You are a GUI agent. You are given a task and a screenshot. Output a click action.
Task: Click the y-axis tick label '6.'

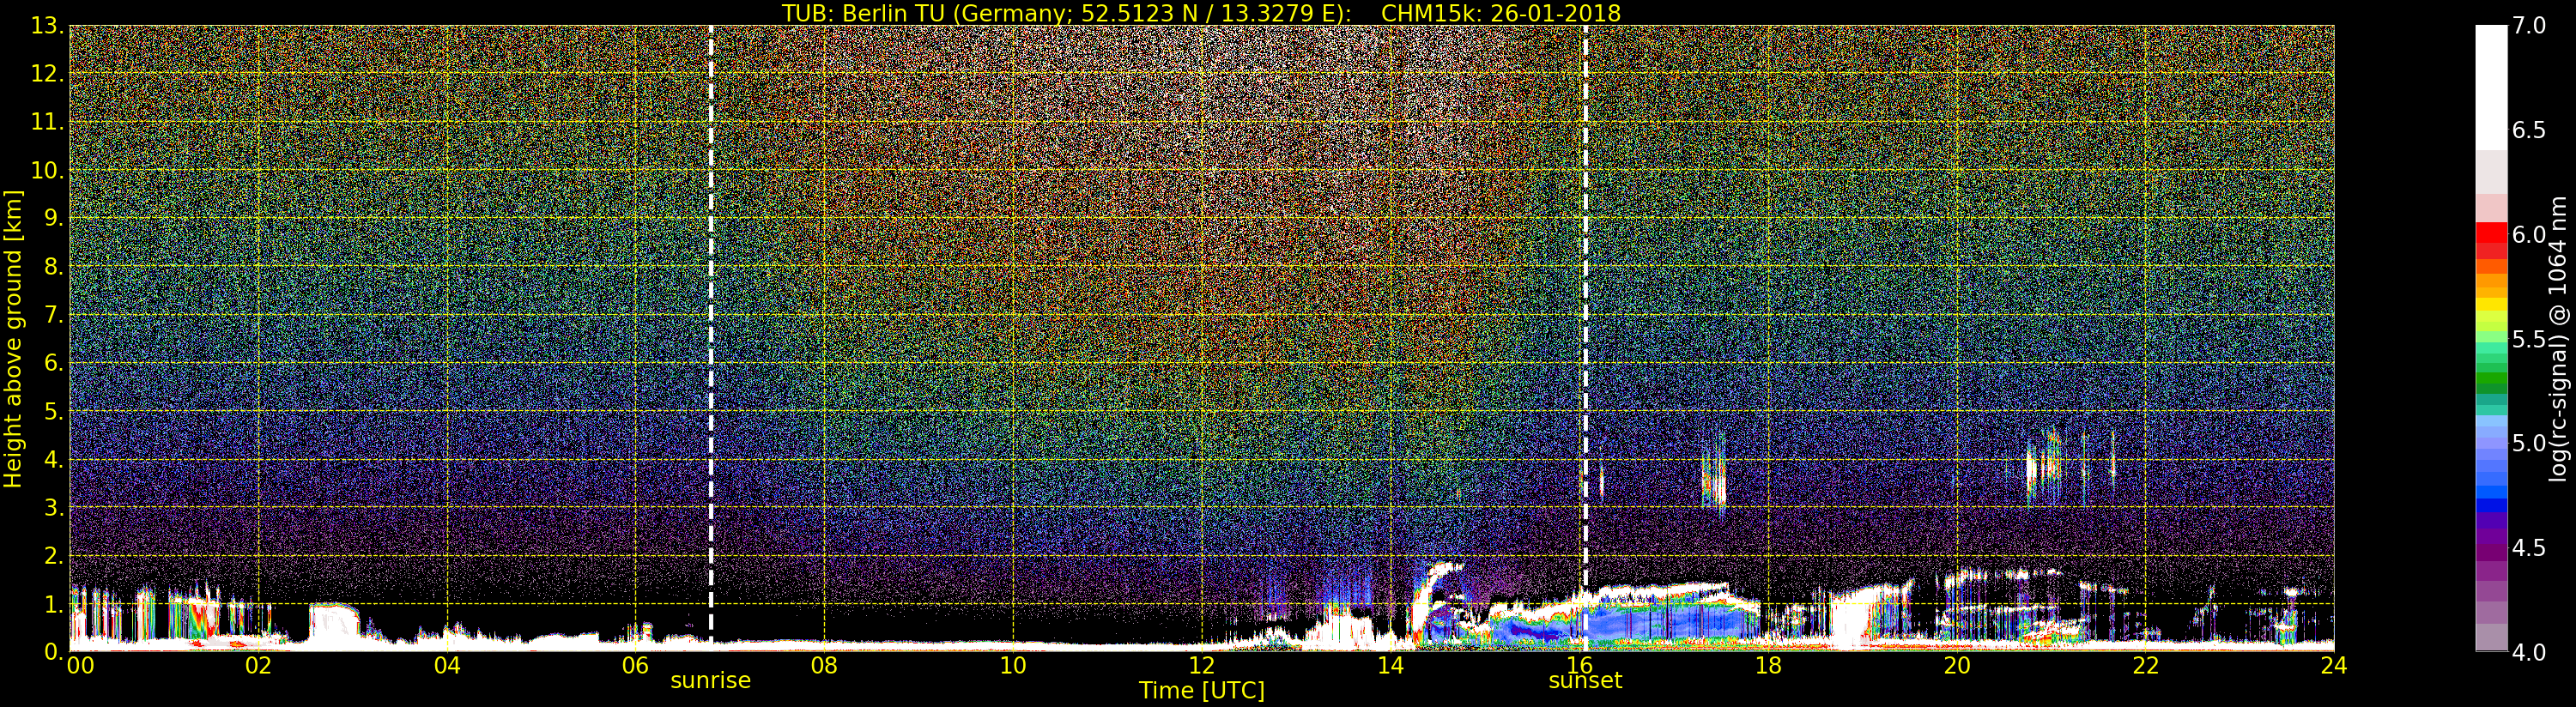coord(54,363)
